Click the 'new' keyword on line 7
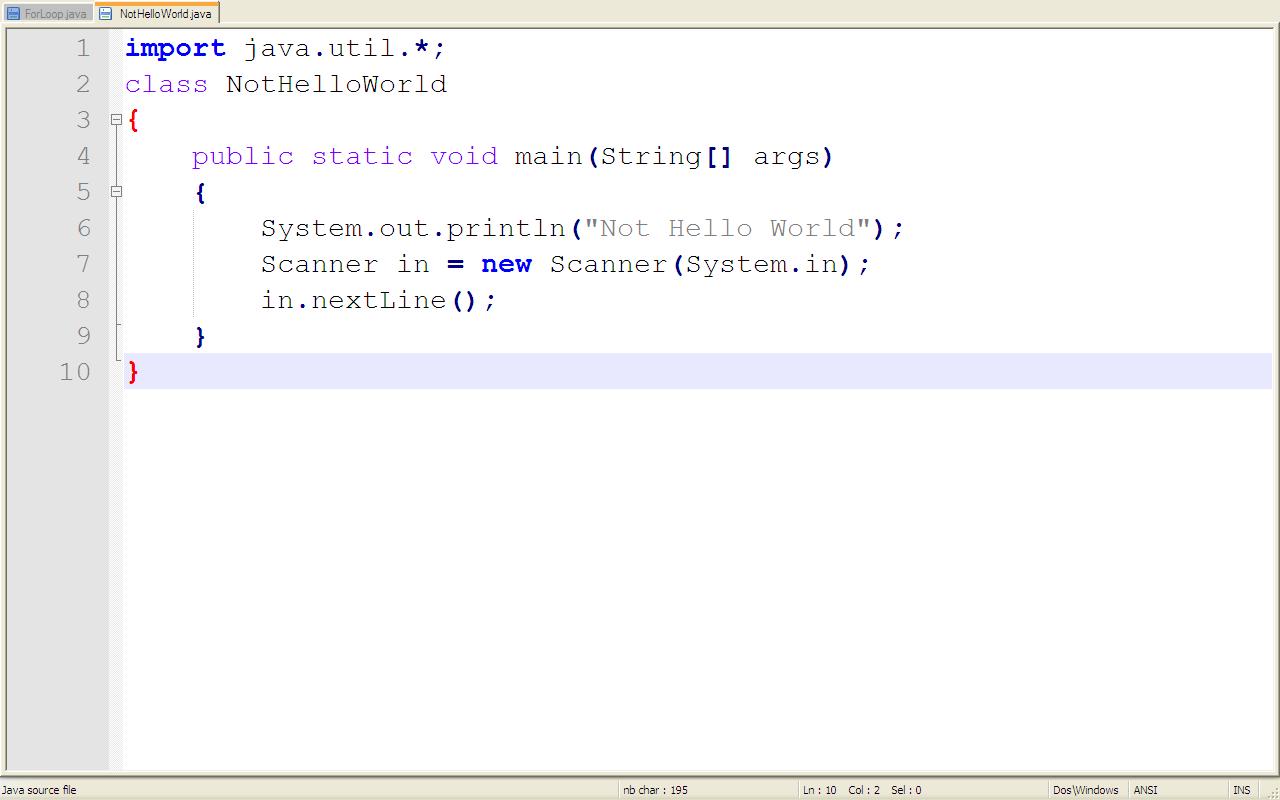The width and height of the screenshot is (1280, 800). [506, 265]
